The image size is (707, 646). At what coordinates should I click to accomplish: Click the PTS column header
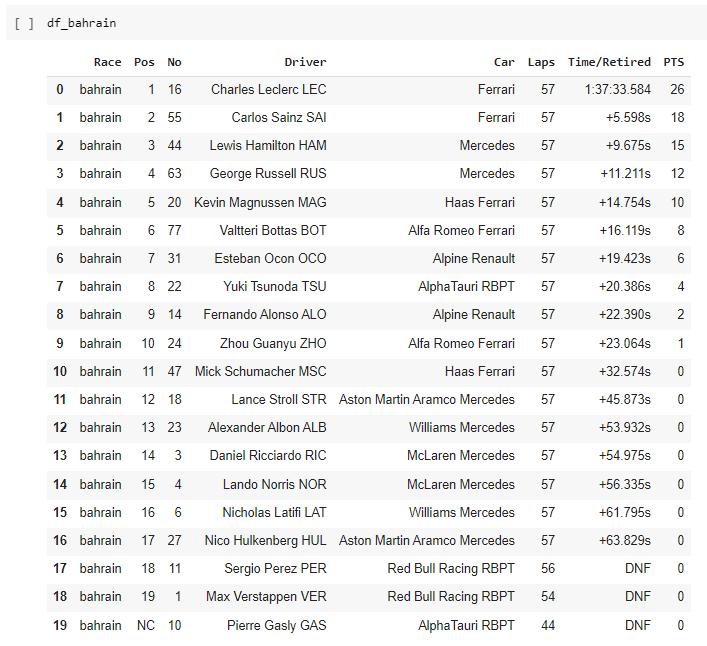pos(673,62)
